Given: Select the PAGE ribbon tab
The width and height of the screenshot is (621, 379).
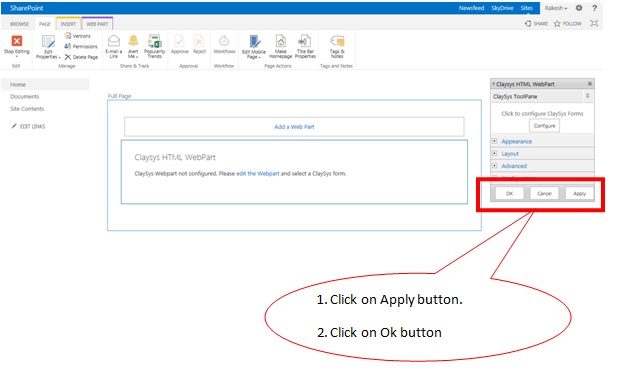Looking at the screenshot, I should click(45, 24).
